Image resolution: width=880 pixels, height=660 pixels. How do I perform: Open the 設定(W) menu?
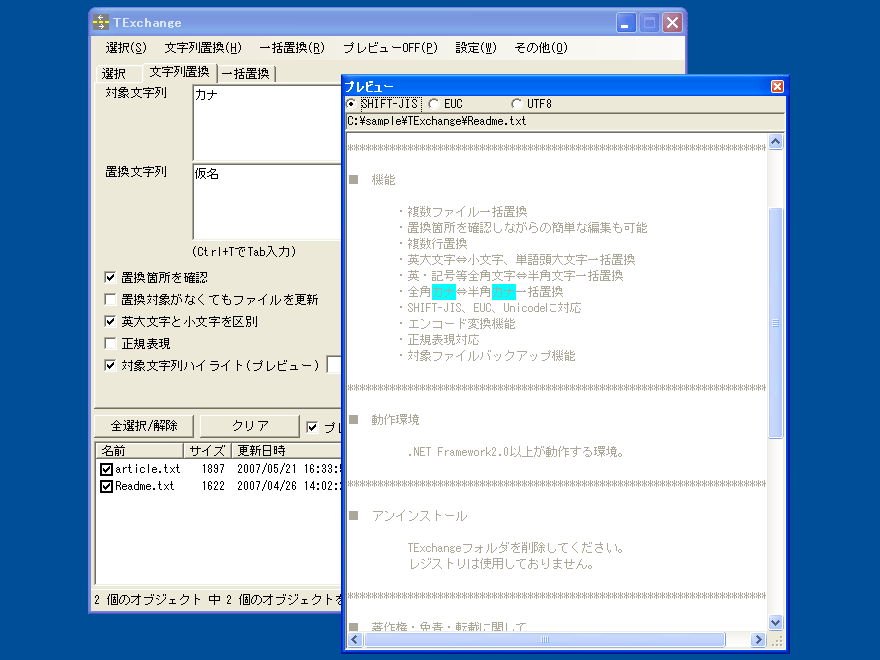click(x=476, y=48)
